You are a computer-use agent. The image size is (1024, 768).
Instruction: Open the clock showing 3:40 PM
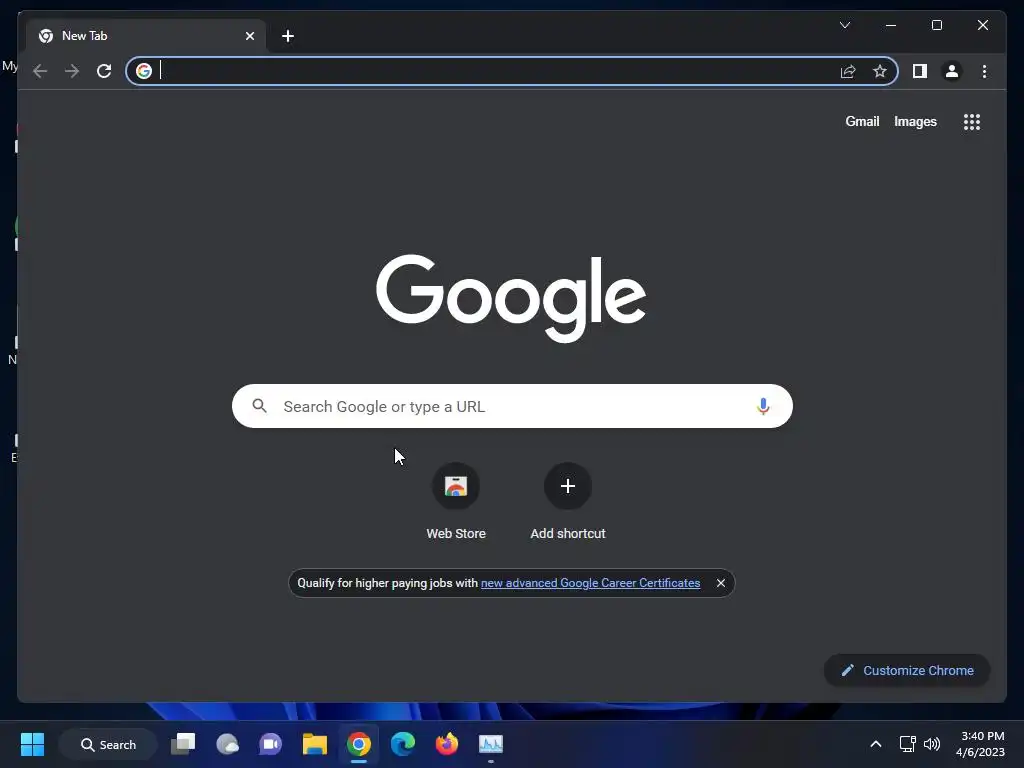tap(980, 744)
